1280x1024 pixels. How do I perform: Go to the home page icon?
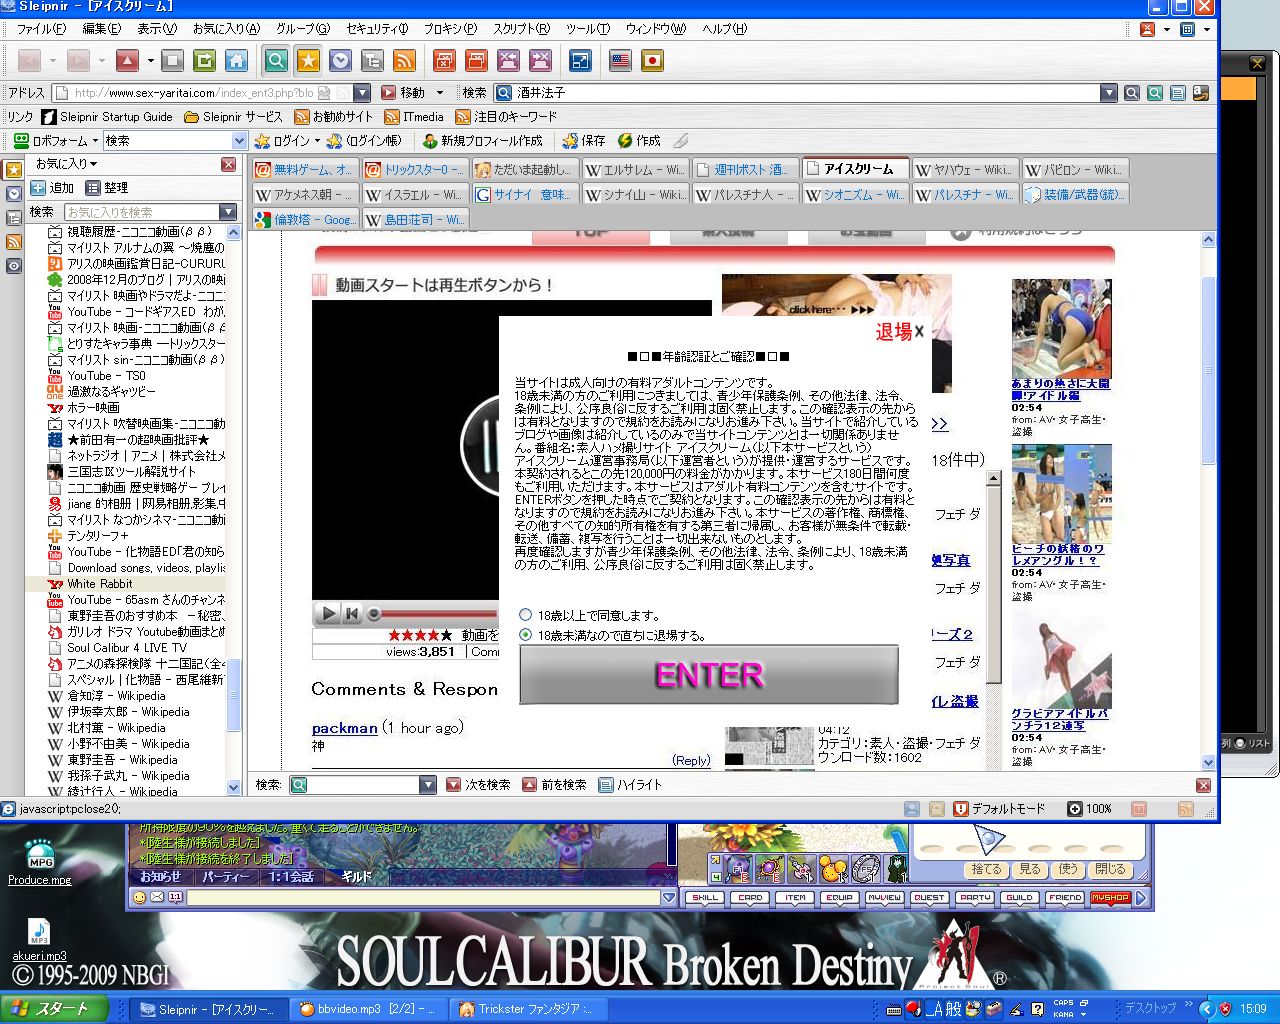click(237, 61)
